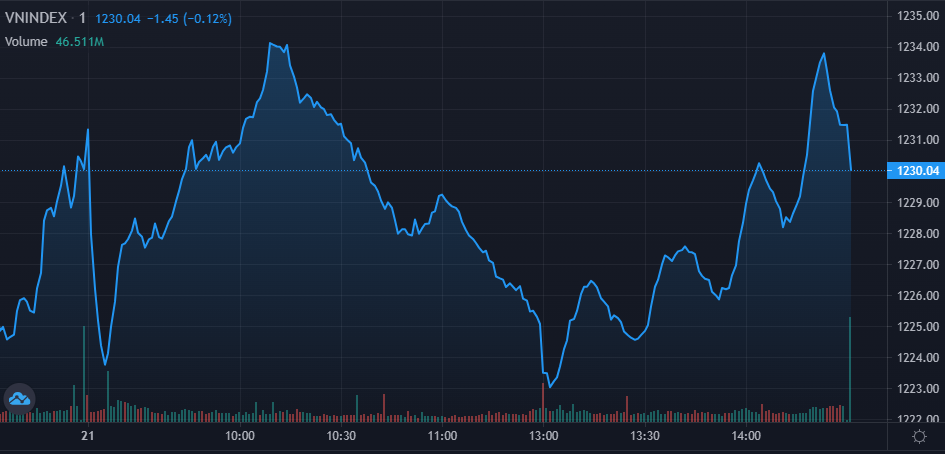Click the 13:00 time axis label
Screen dimensions: 945x454
[543, 436]
